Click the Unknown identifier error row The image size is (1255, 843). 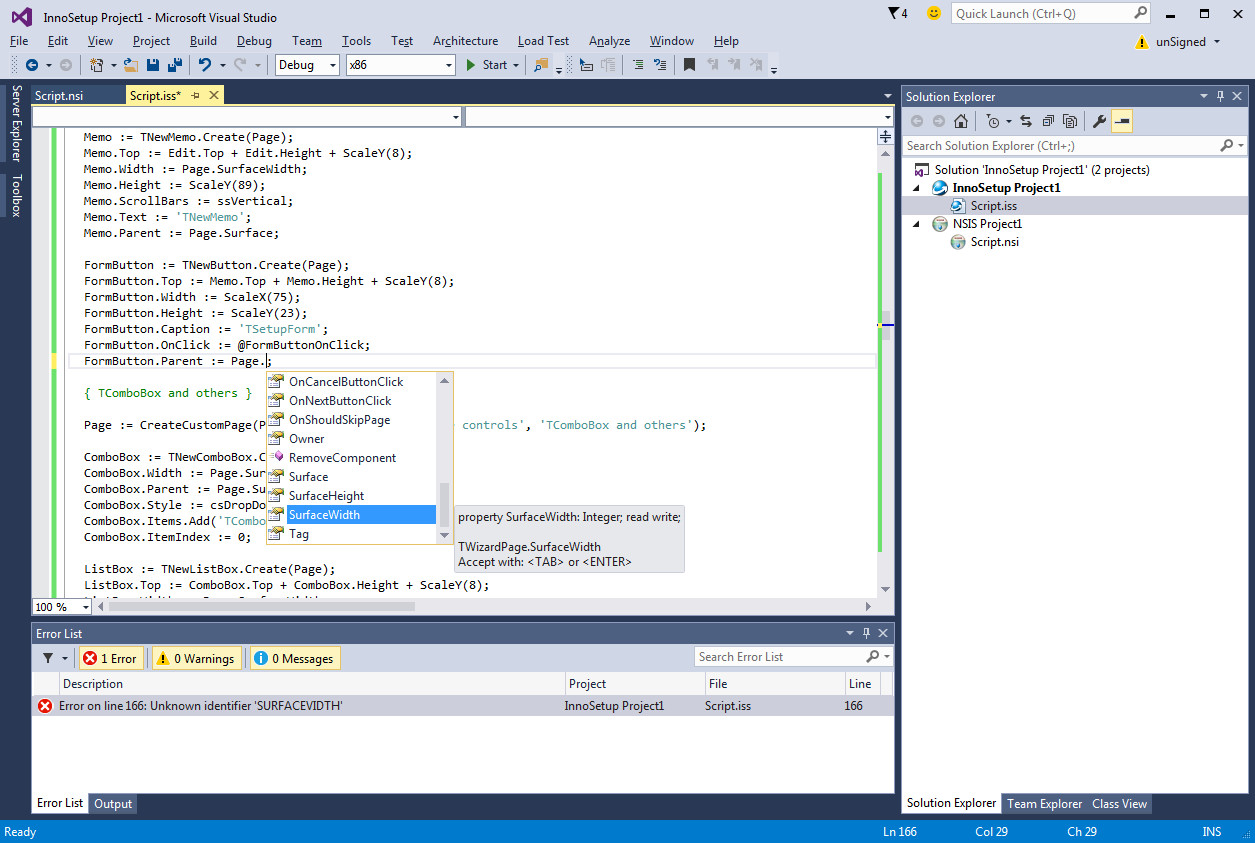click(462, 706)
